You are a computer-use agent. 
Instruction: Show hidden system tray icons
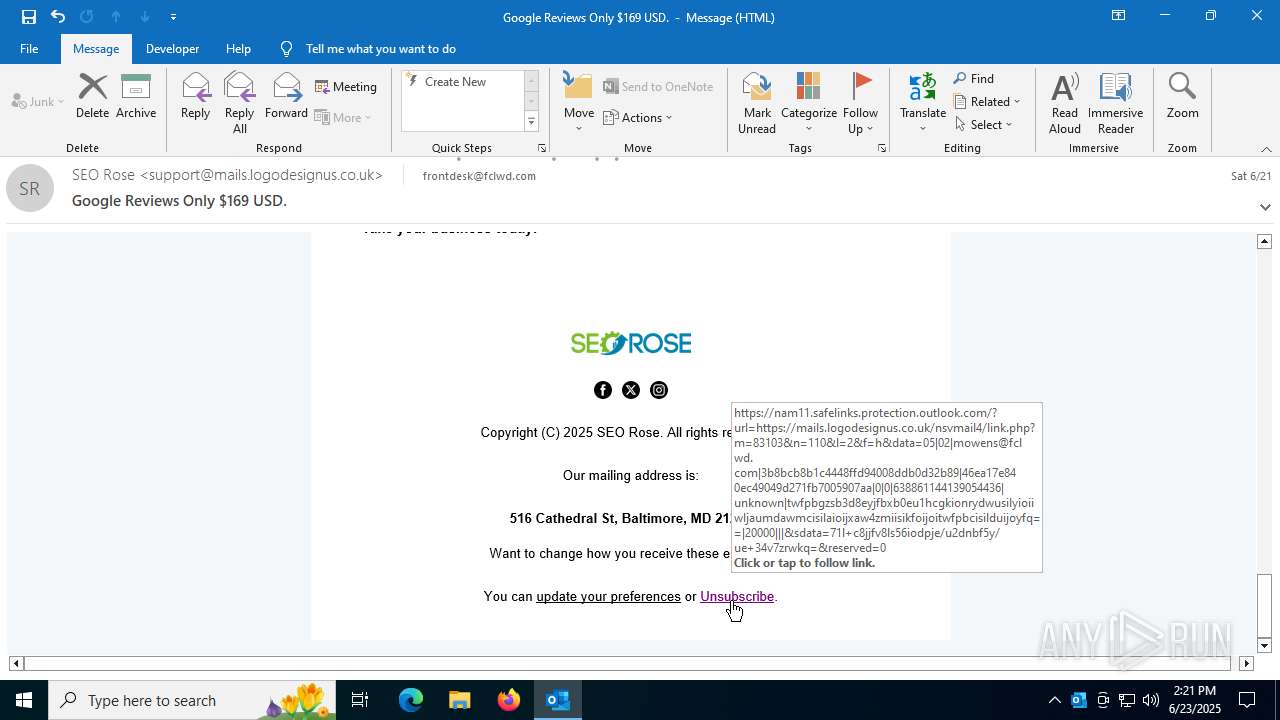click(1054, 700)
